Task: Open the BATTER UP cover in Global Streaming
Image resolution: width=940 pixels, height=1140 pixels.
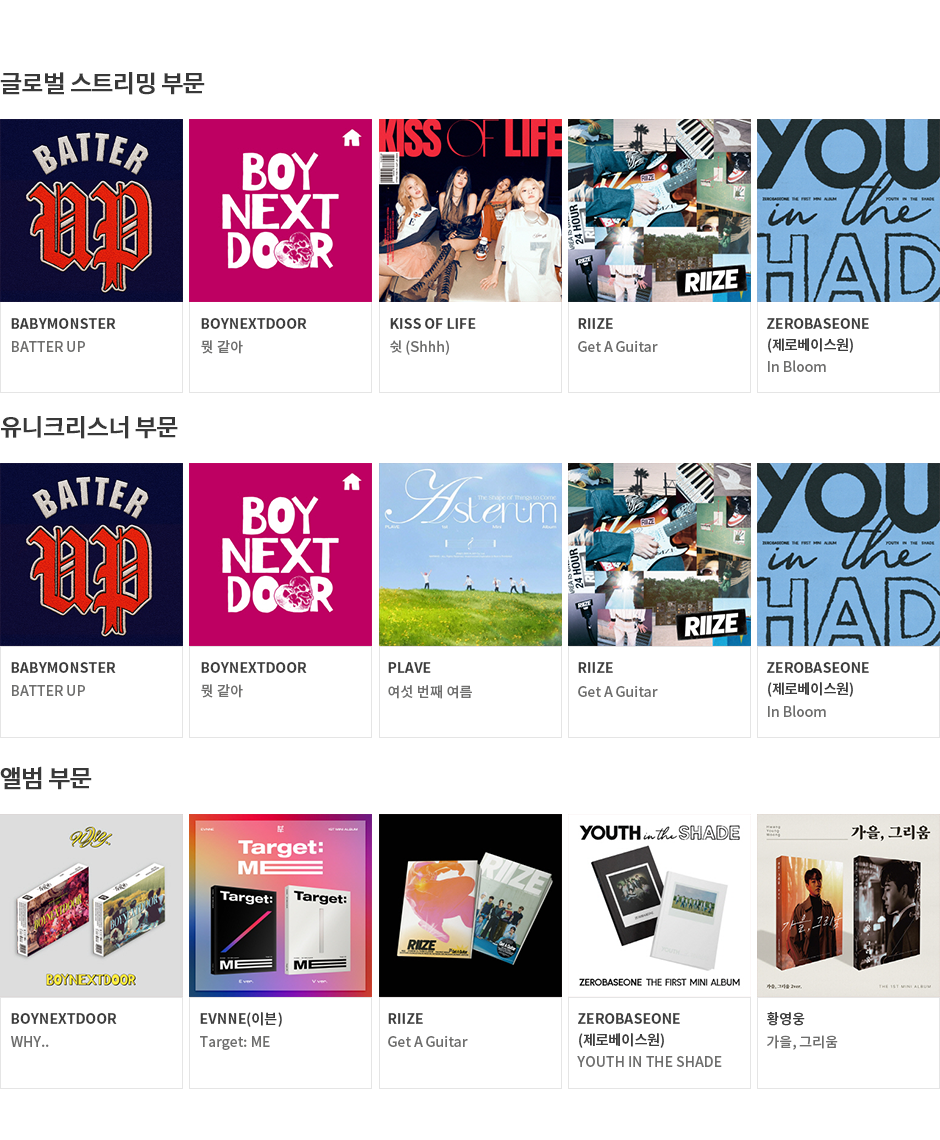Action: pyautogui.click(x=92, y=210)
